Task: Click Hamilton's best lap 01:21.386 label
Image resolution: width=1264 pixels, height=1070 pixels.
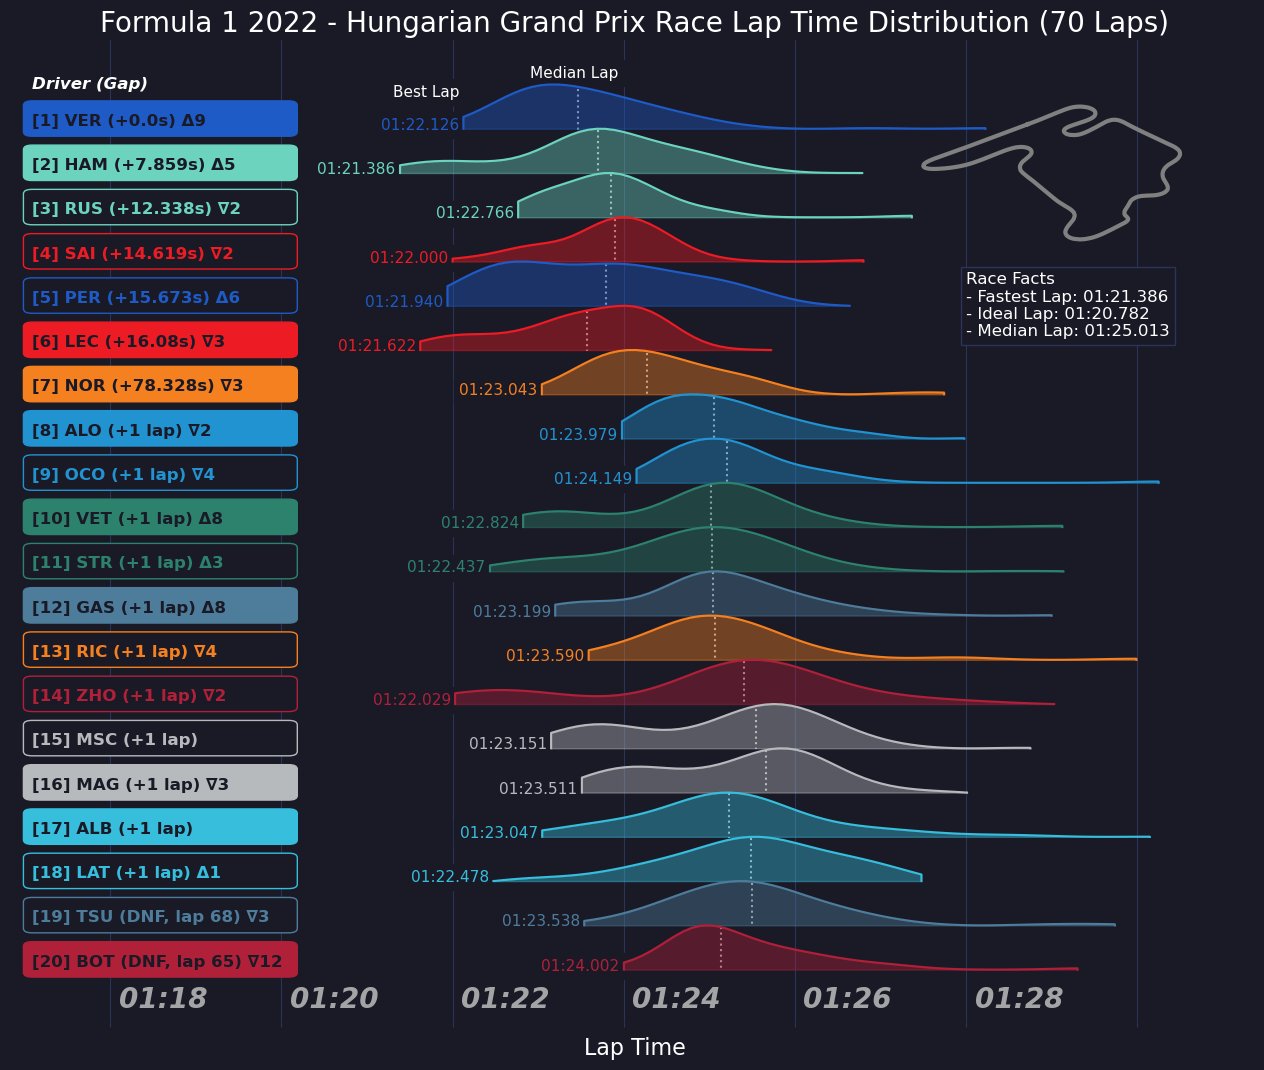Action: 356,169
